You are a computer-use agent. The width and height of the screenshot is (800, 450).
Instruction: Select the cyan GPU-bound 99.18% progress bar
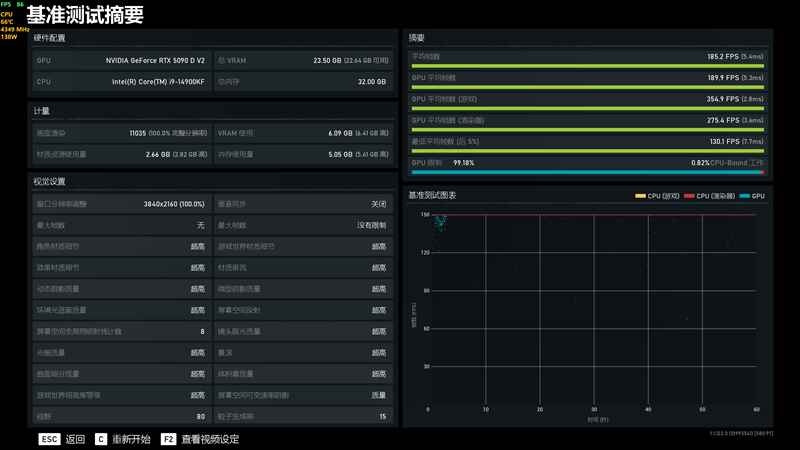[587, 172]
